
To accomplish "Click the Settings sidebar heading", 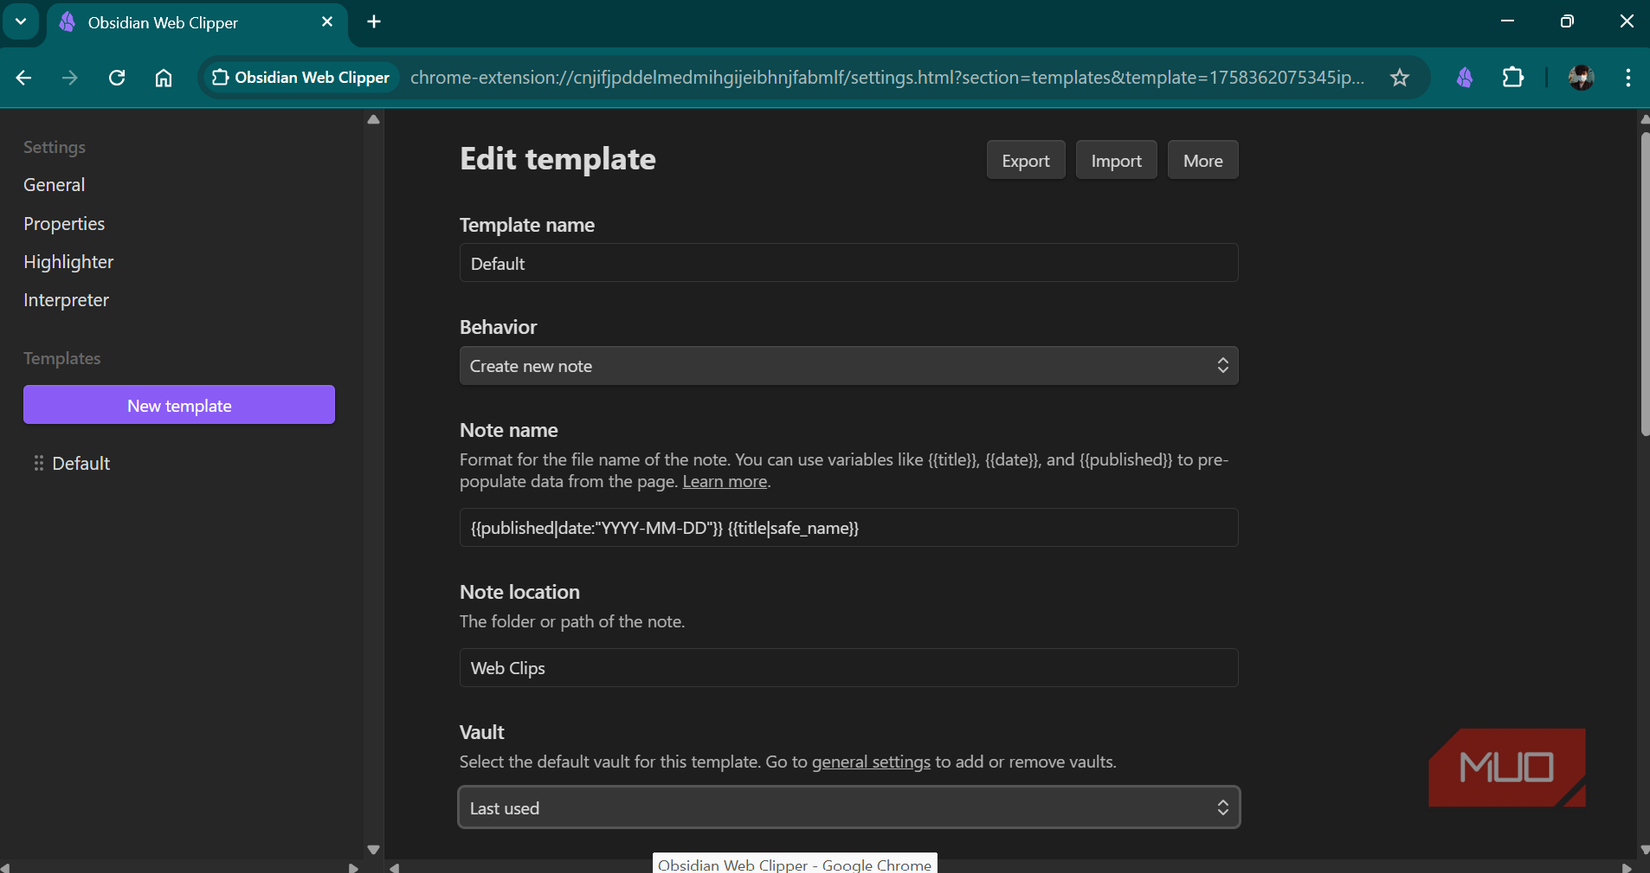I will click(54, 147).
